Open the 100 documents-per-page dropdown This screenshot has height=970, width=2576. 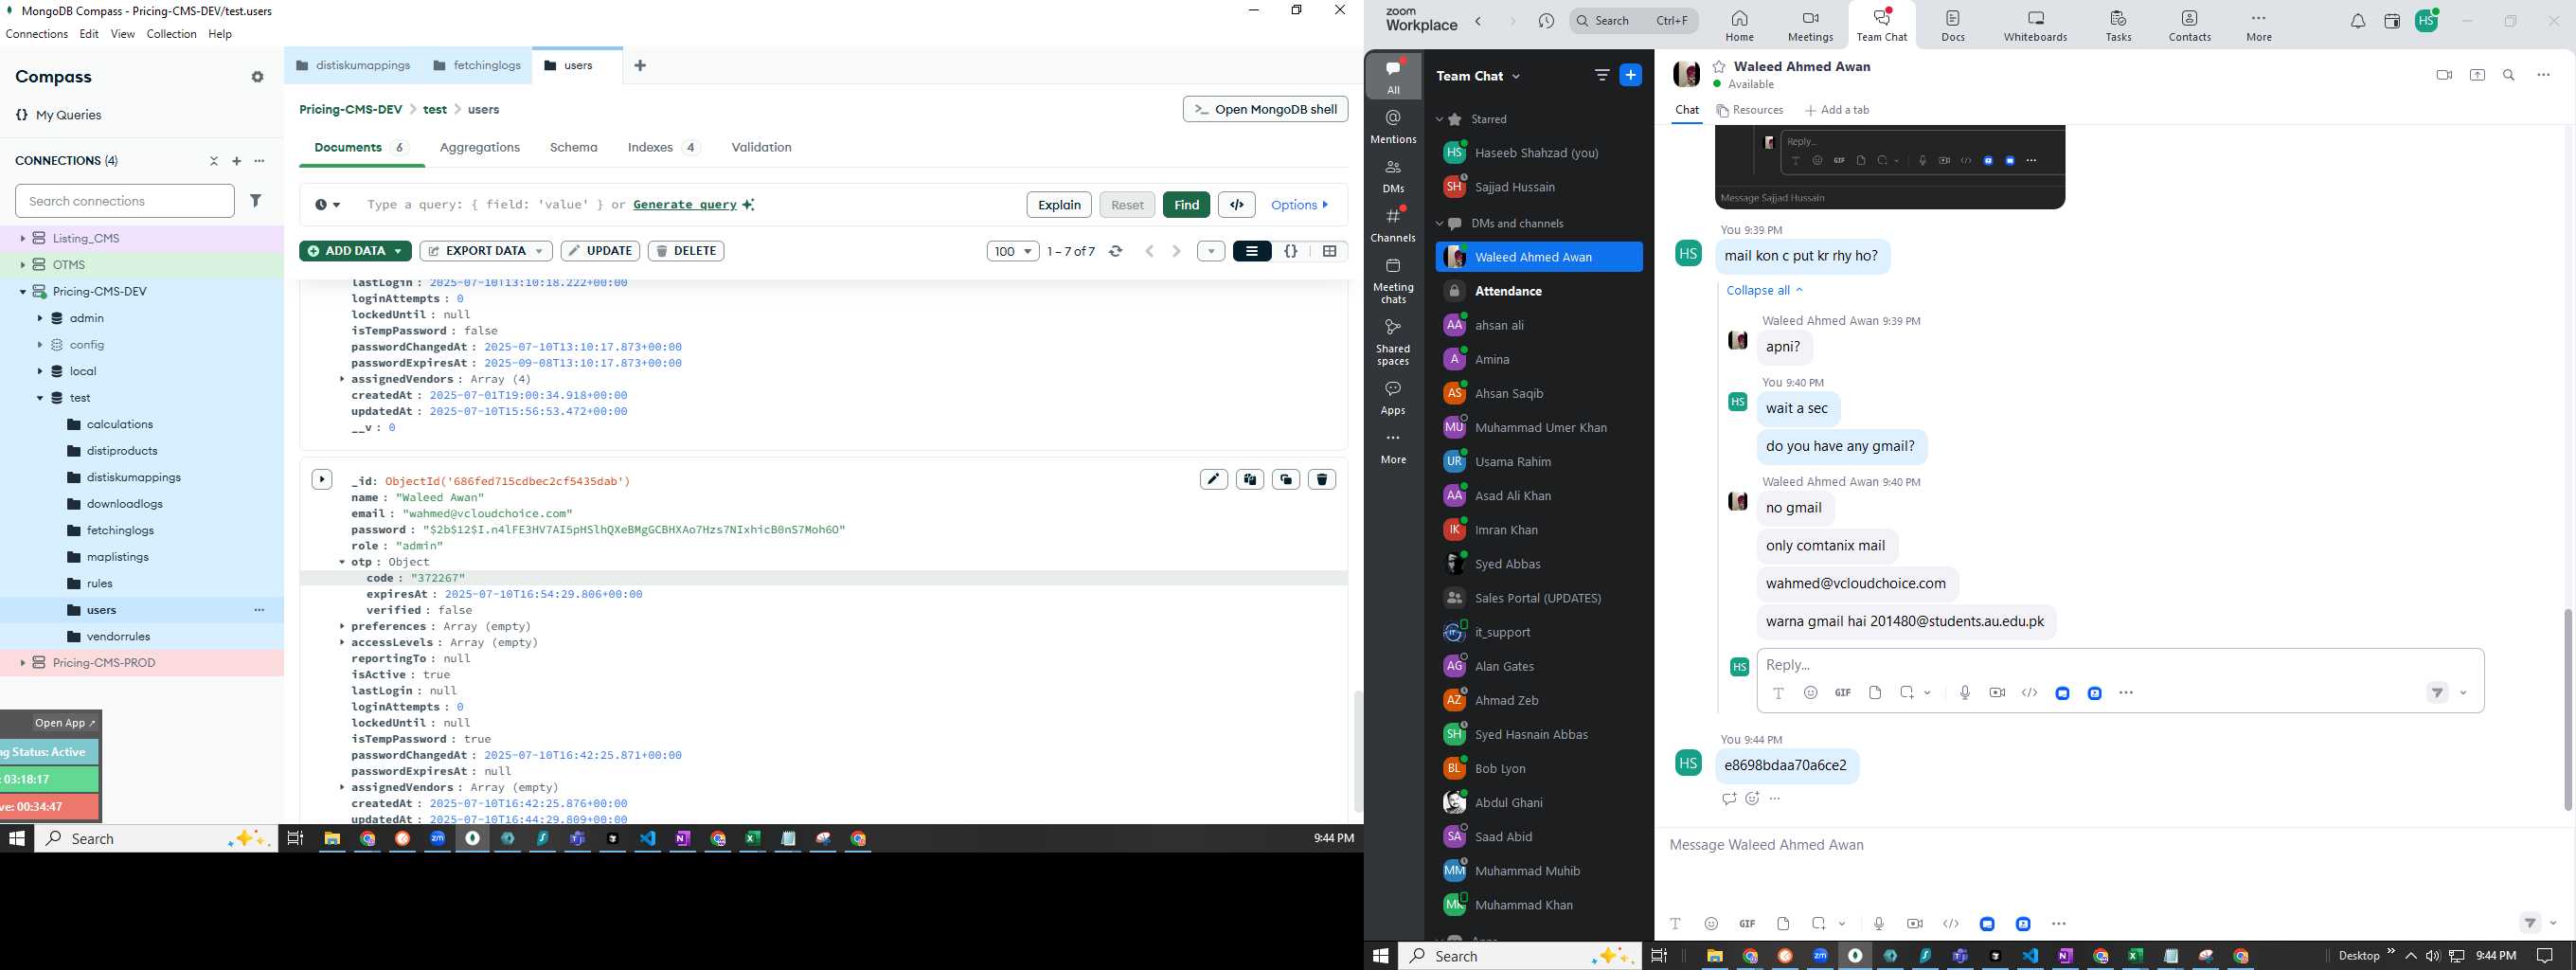tap(1013, 252)
